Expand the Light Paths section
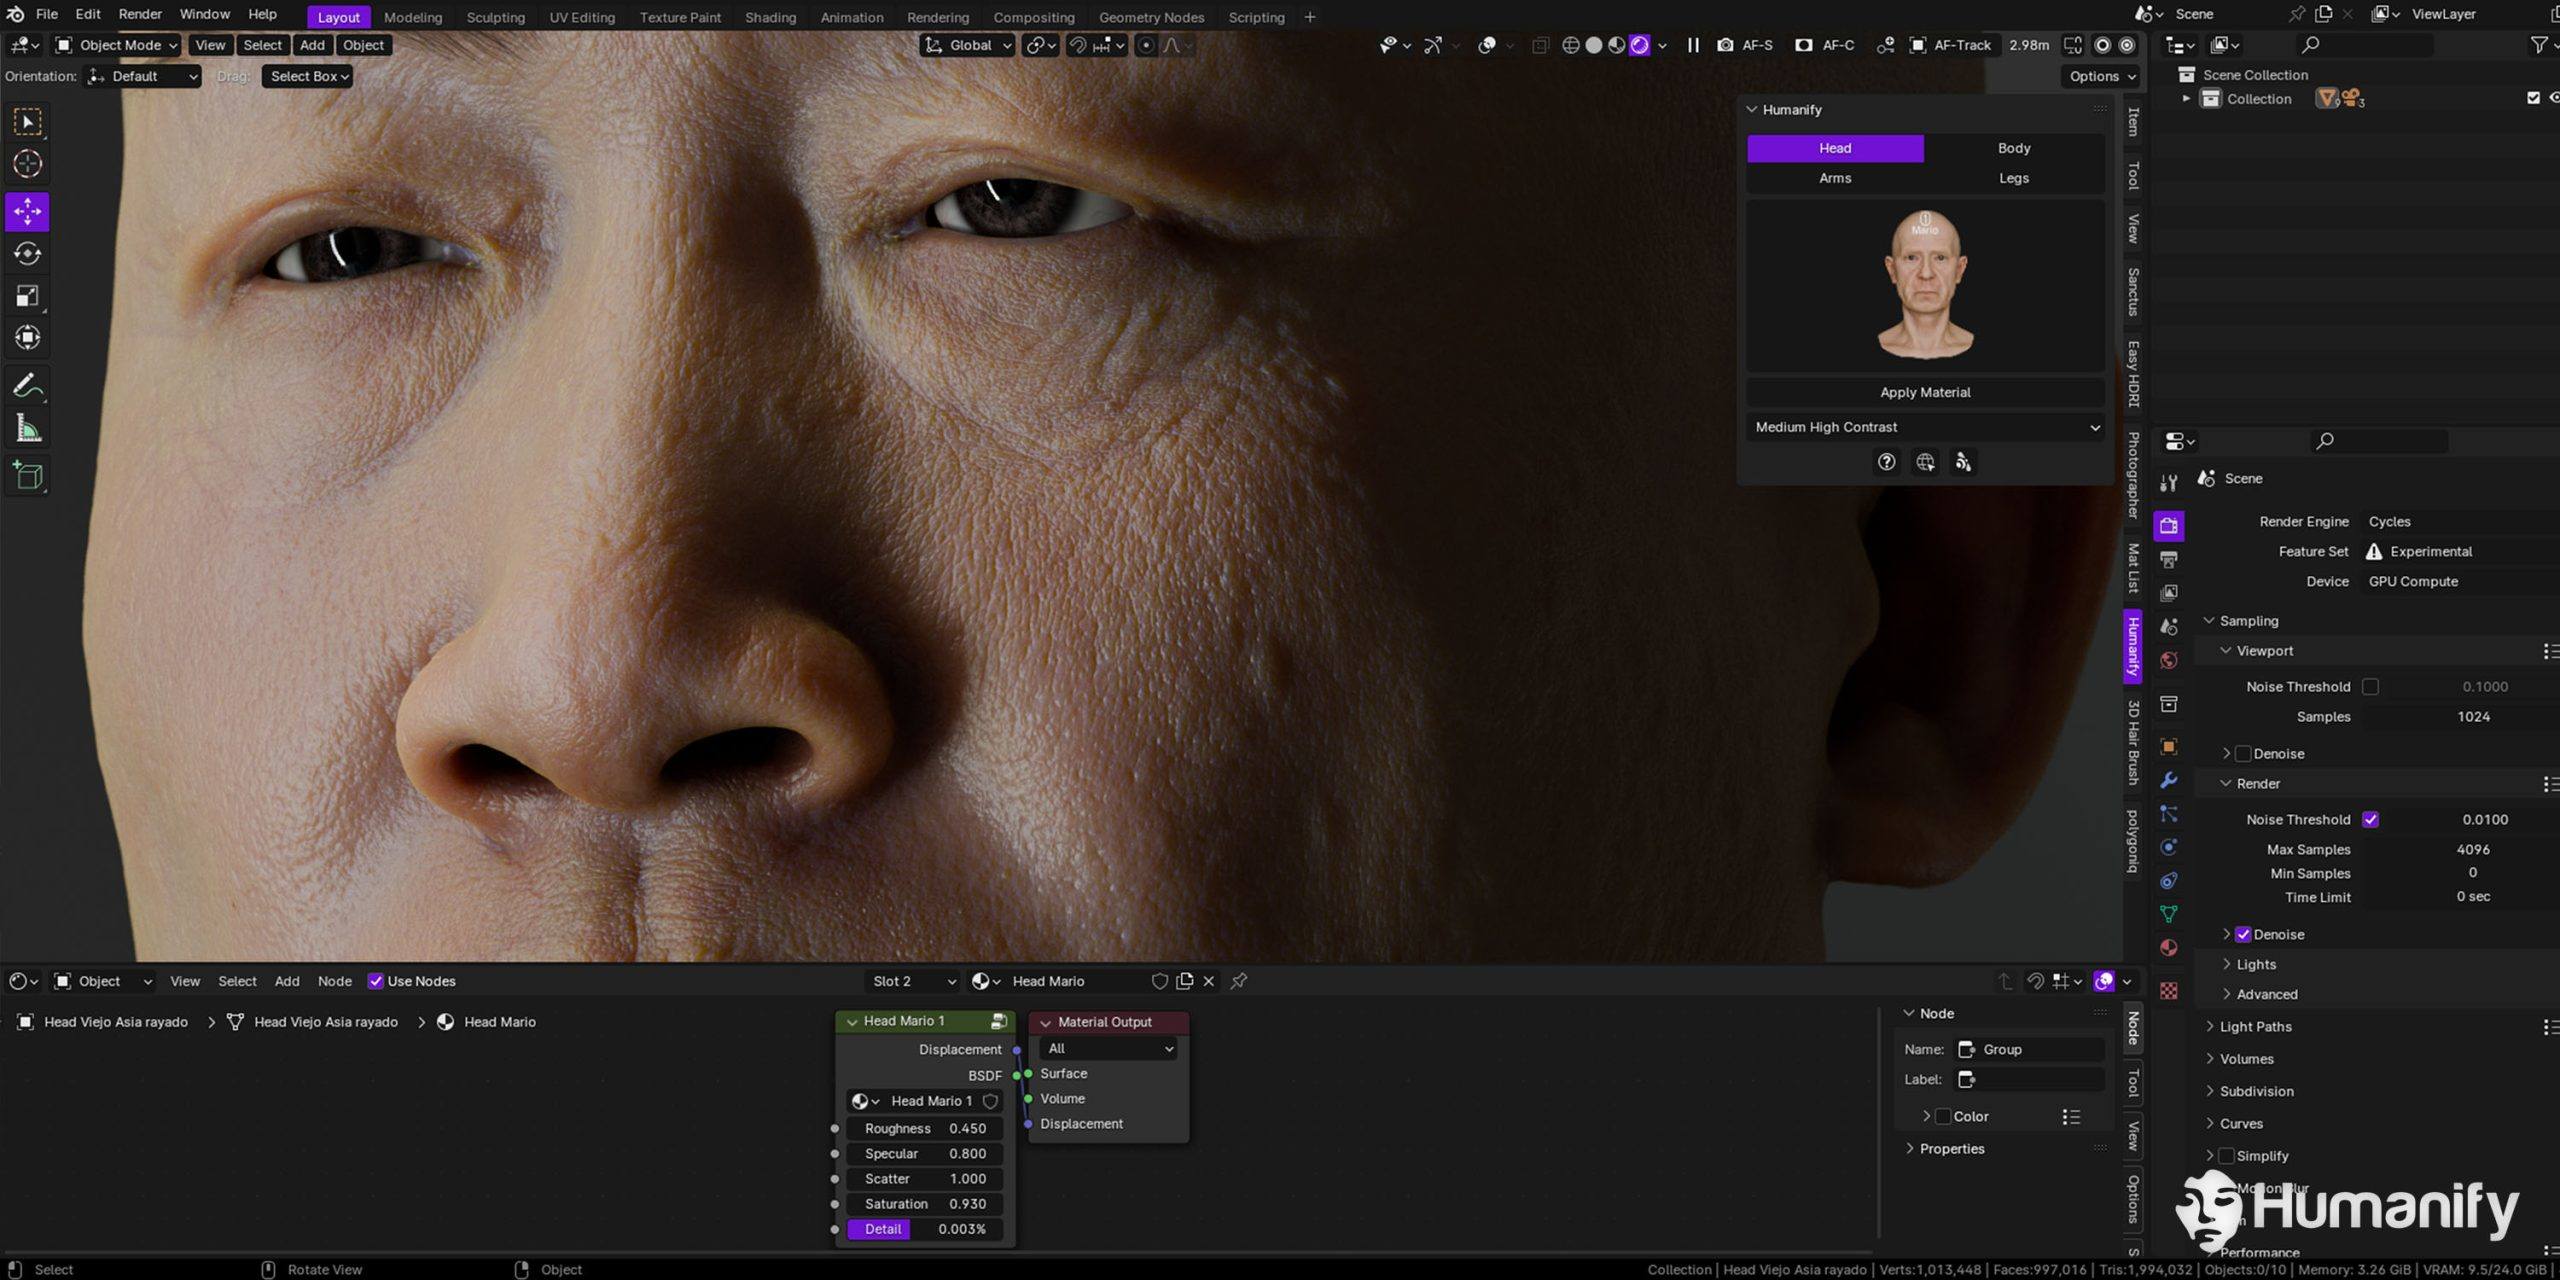The height and width of the screenshot is (1280, 2560). [2255, 1026]
